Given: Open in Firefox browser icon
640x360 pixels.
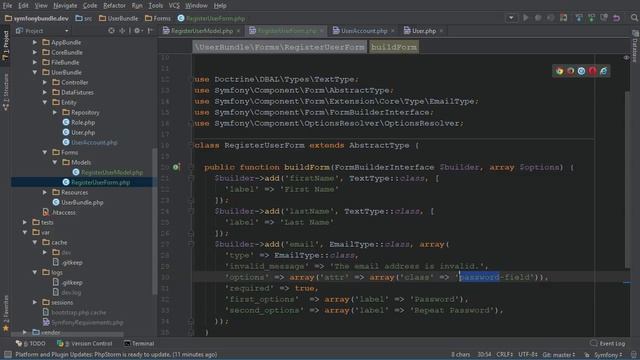Looking at the screenshot, I should [x=570, y=71].
